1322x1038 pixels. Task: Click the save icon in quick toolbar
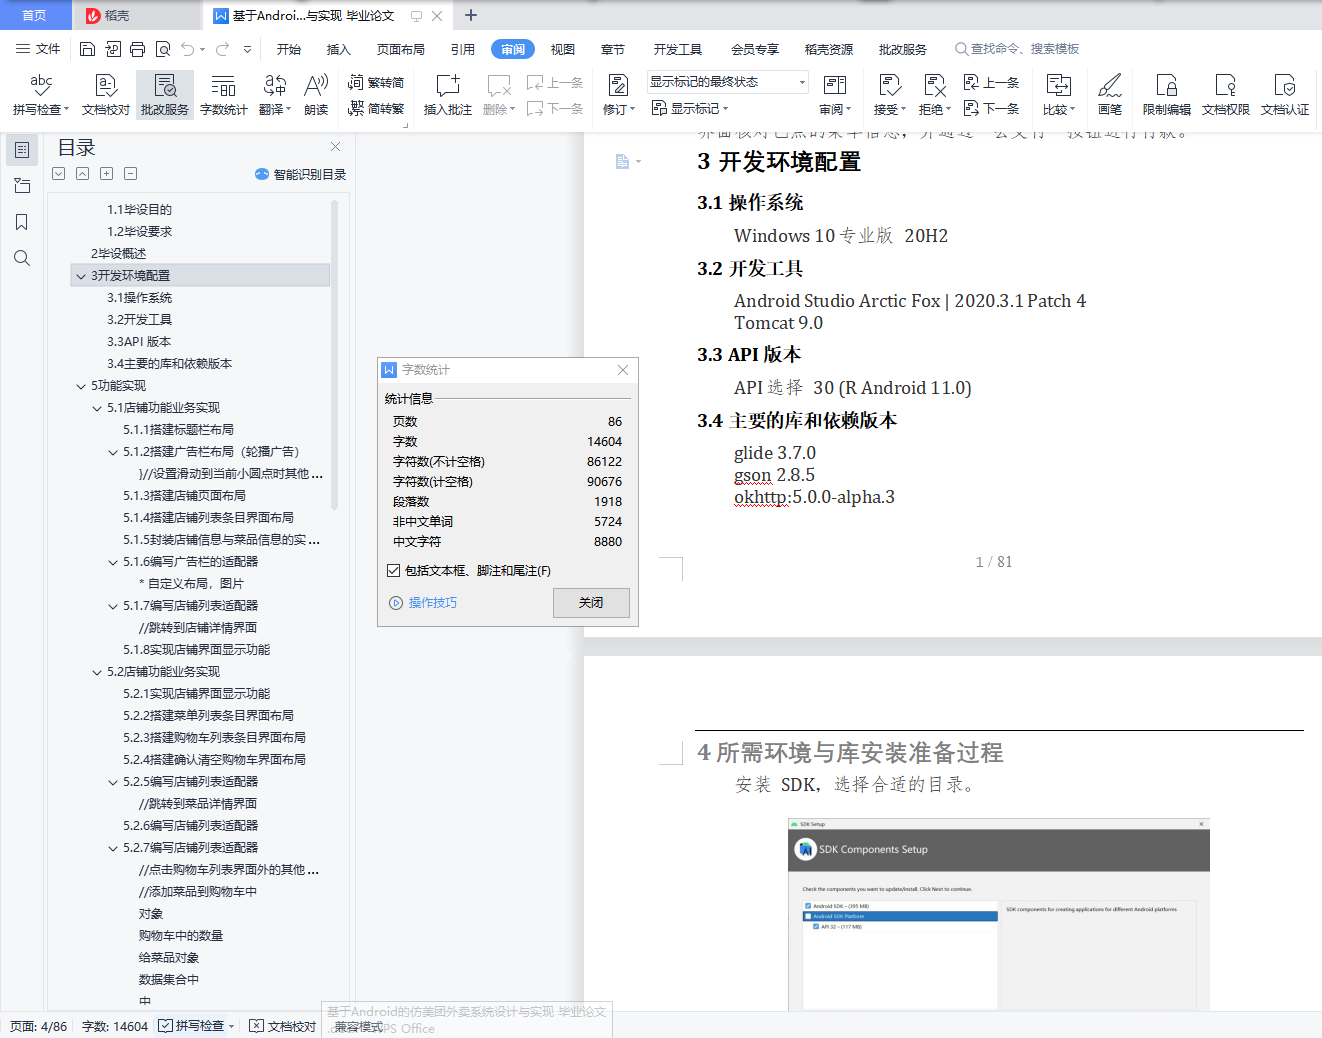click(87, 49)
